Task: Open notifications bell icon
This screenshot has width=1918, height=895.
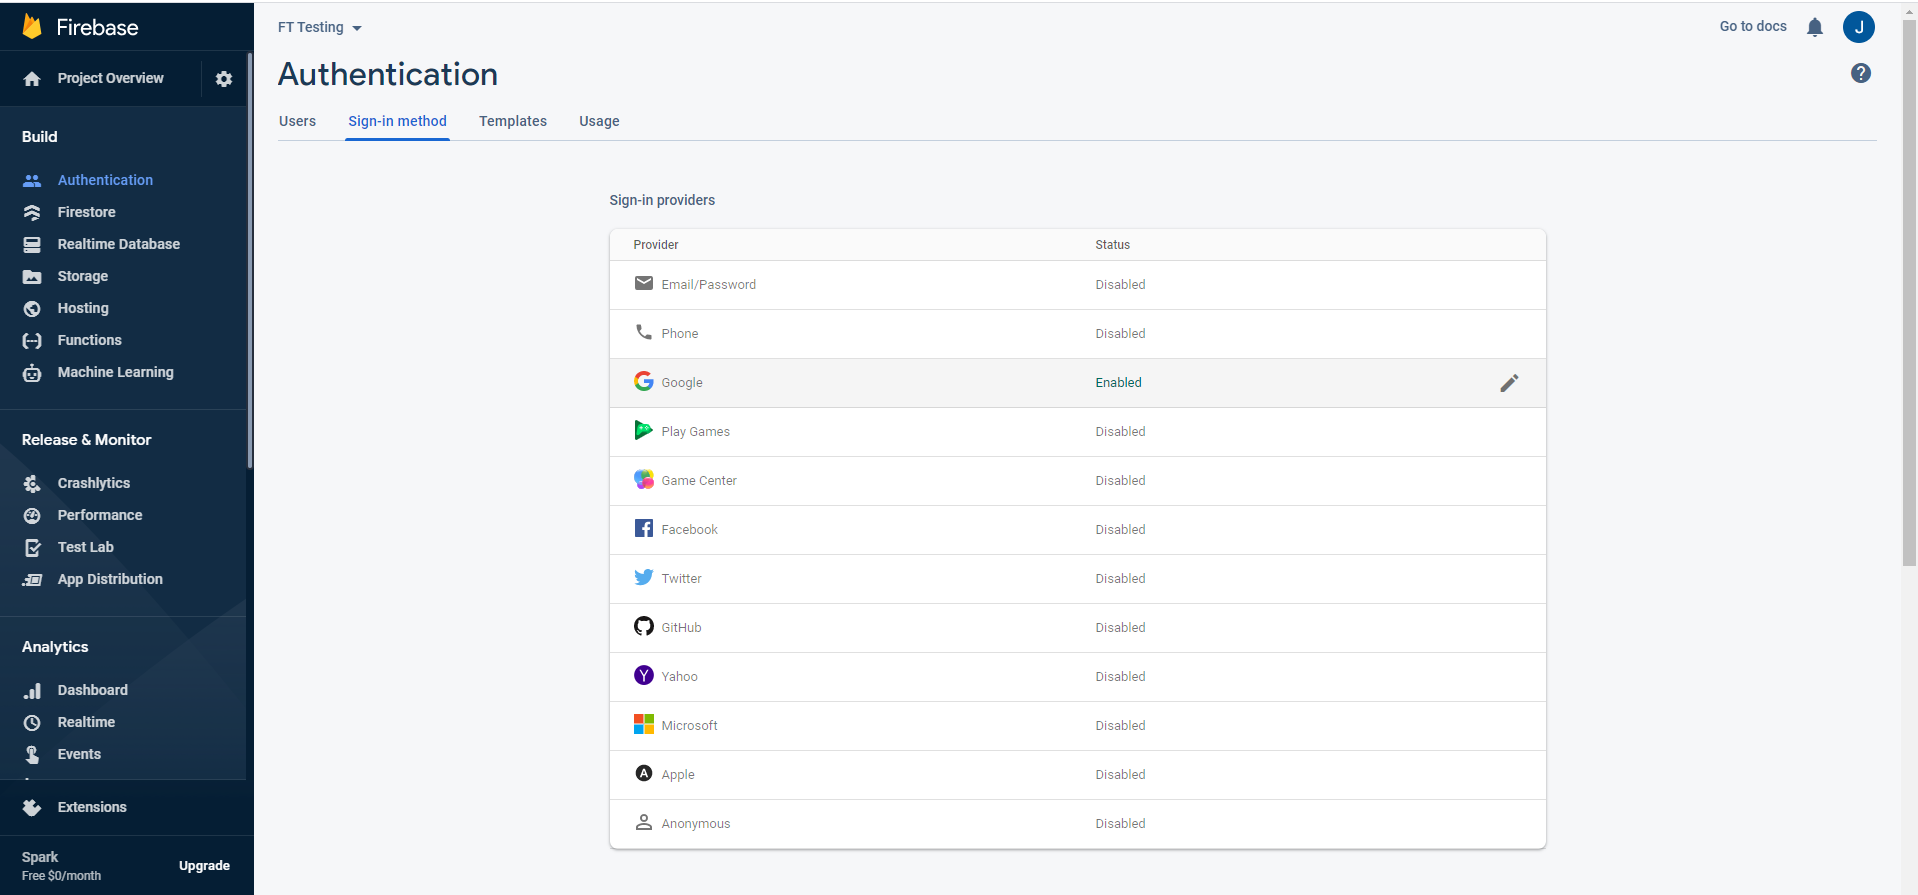Action: [1815, 27]
